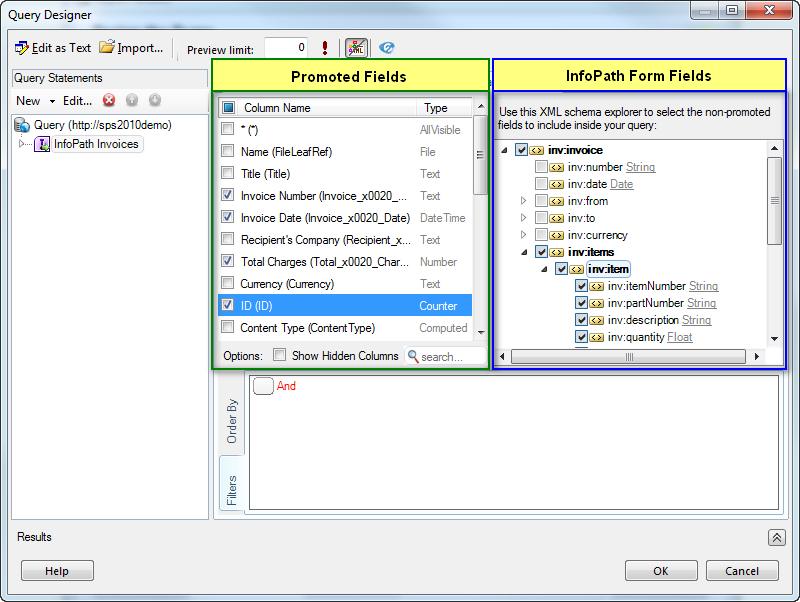Click the column search input field

coord(450,356)
